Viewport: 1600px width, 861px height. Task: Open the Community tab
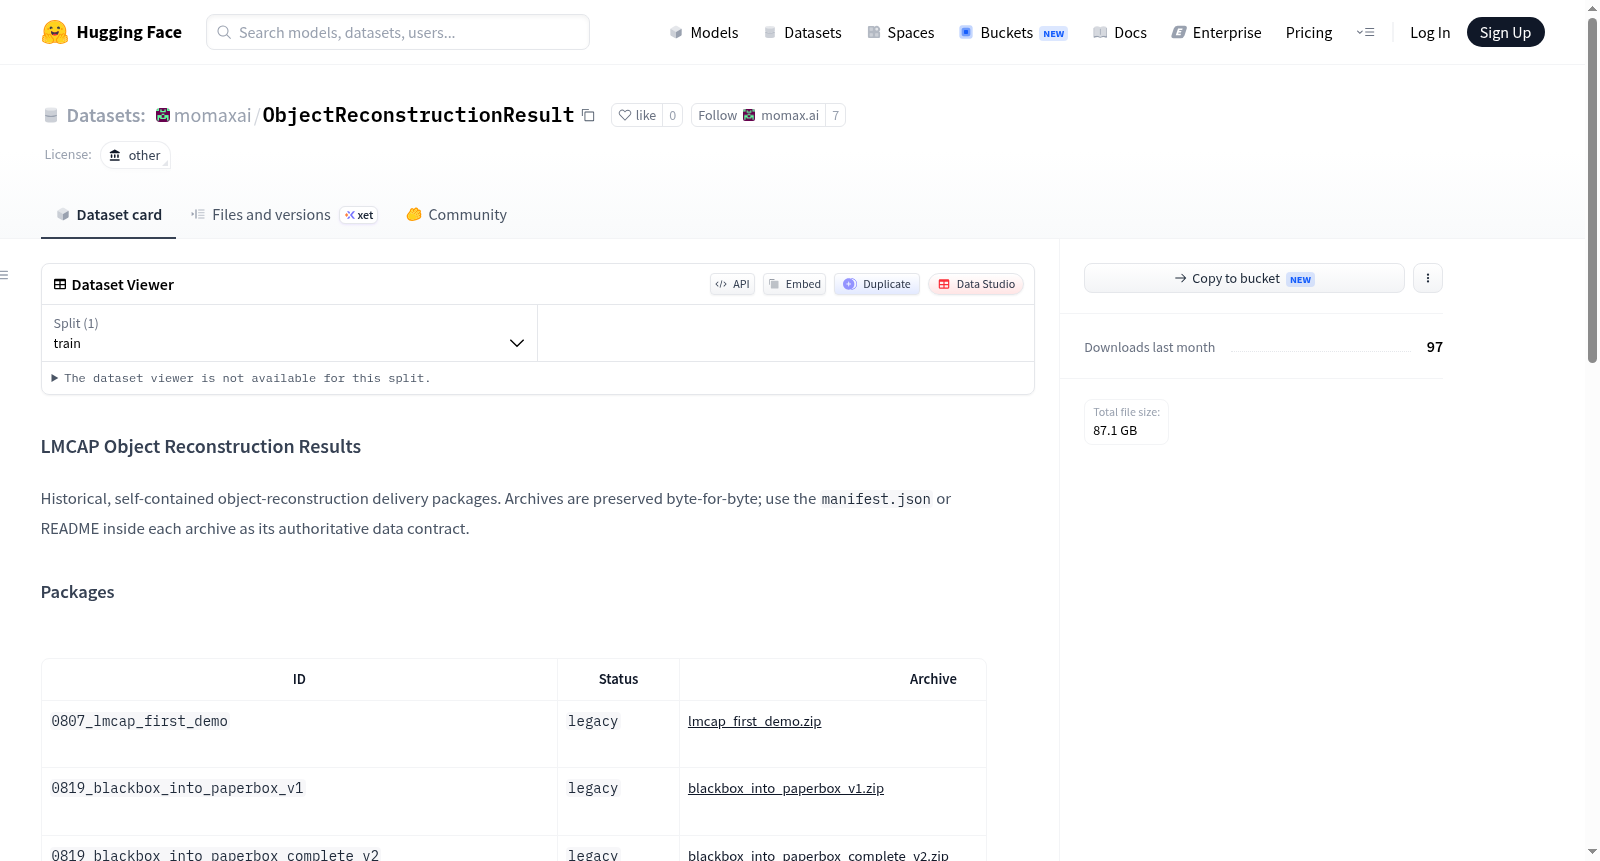coord(456,215)
